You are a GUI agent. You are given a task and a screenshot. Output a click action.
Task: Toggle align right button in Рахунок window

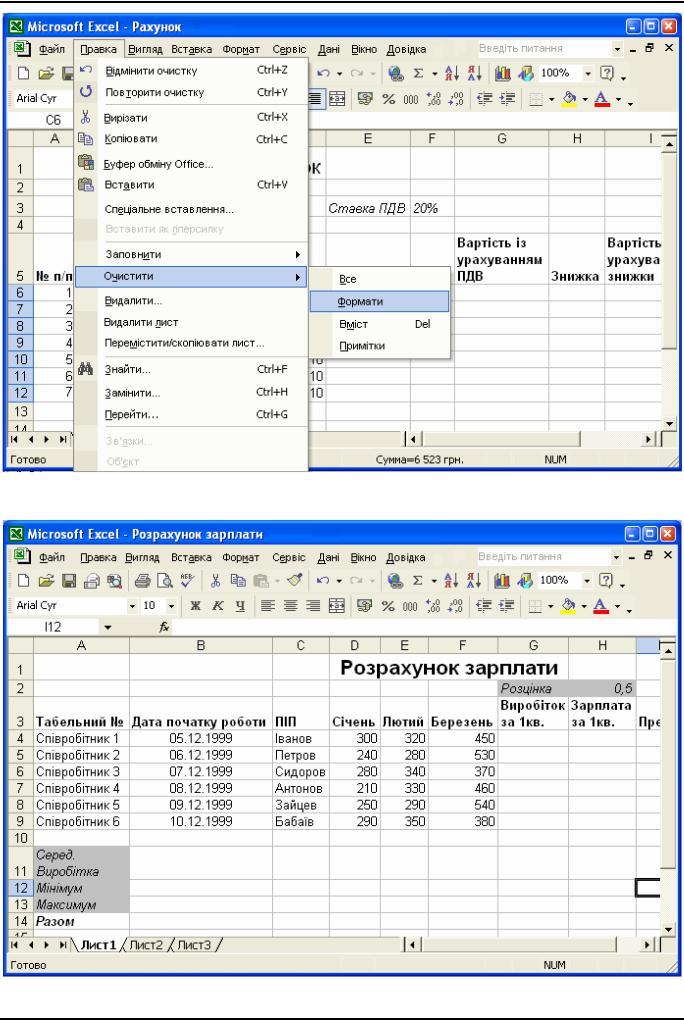(315, 99)
